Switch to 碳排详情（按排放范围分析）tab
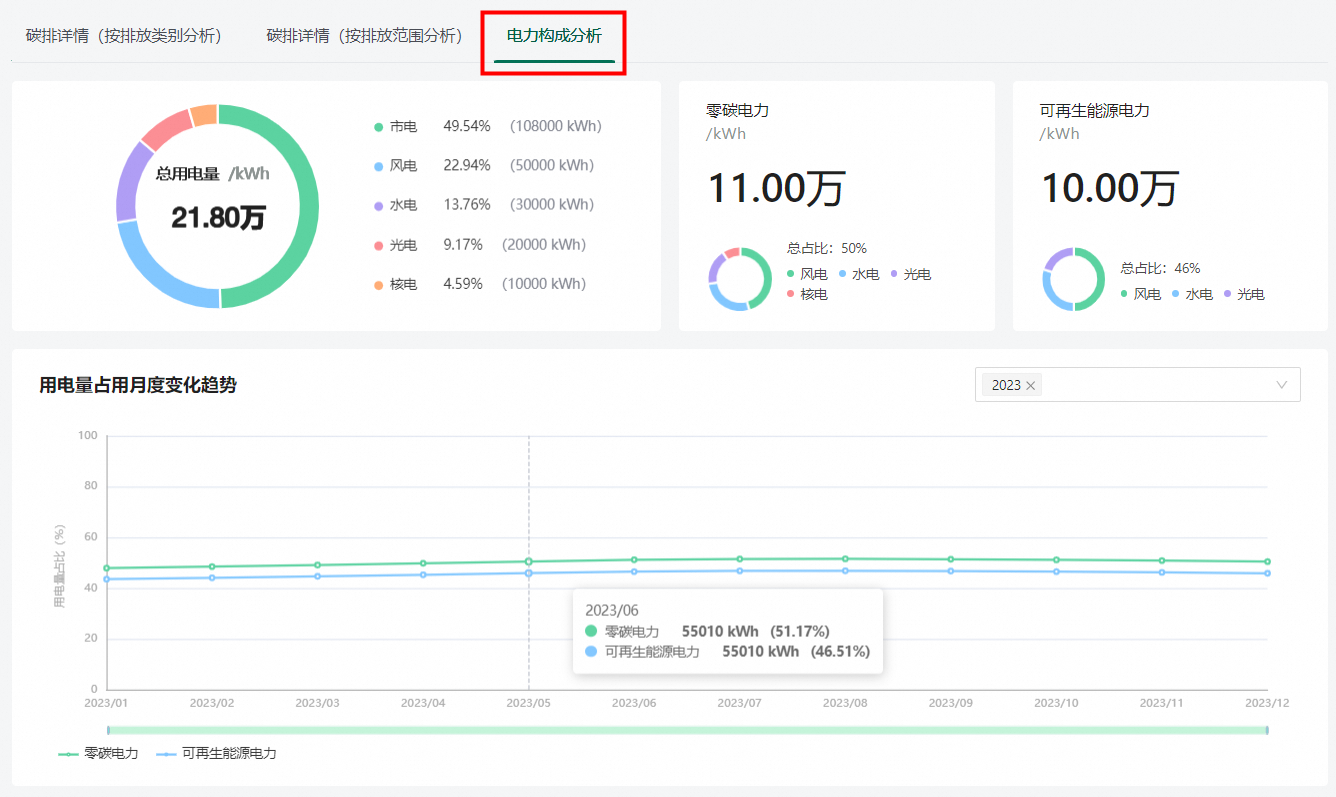The height and width of the screenshot is (797, 1336). click(365, 36)
